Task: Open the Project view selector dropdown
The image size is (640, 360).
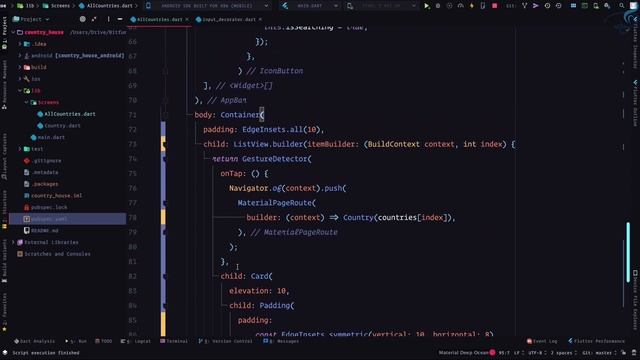Action: (31, 19)
